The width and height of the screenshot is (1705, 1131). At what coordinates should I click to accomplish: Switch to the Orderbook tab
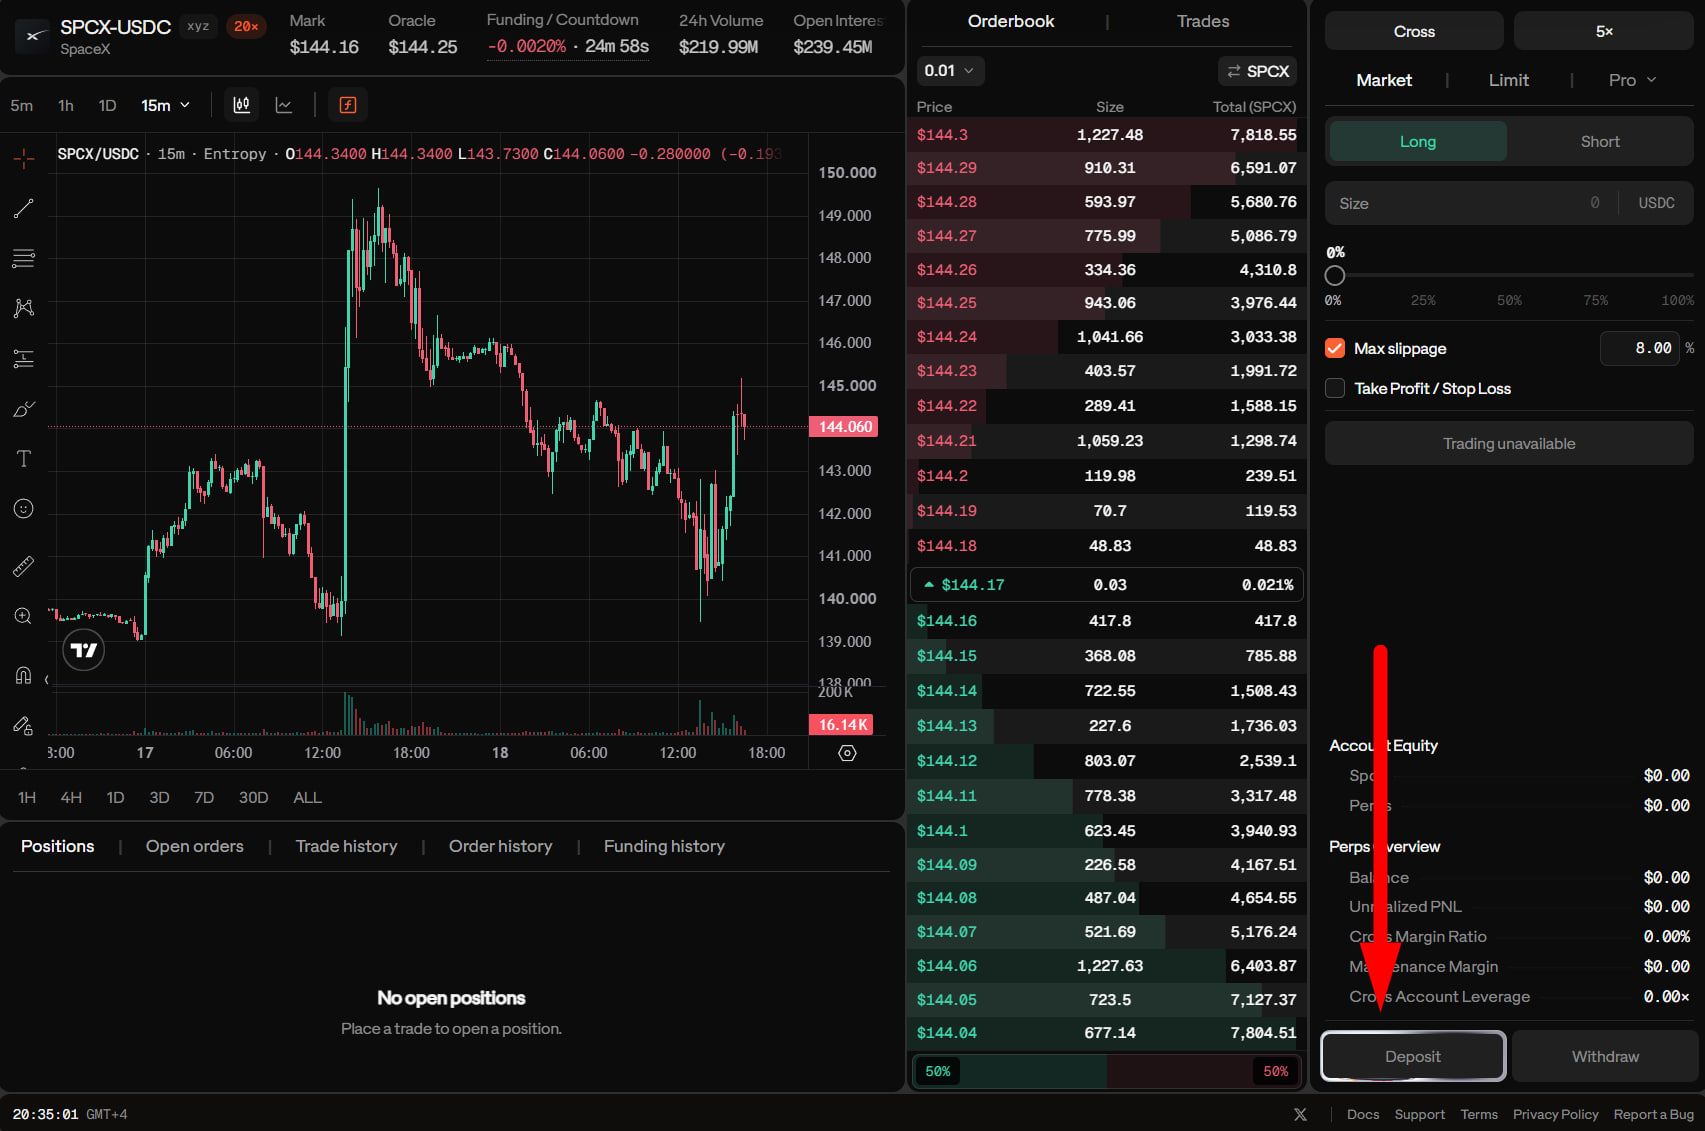(x=1011, y=21)
